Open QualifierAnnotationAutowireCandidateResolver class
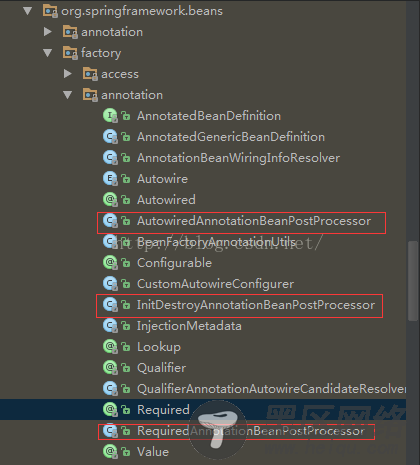Image resolution: width=420 pixels, height=465 pixels. point(271,389)
